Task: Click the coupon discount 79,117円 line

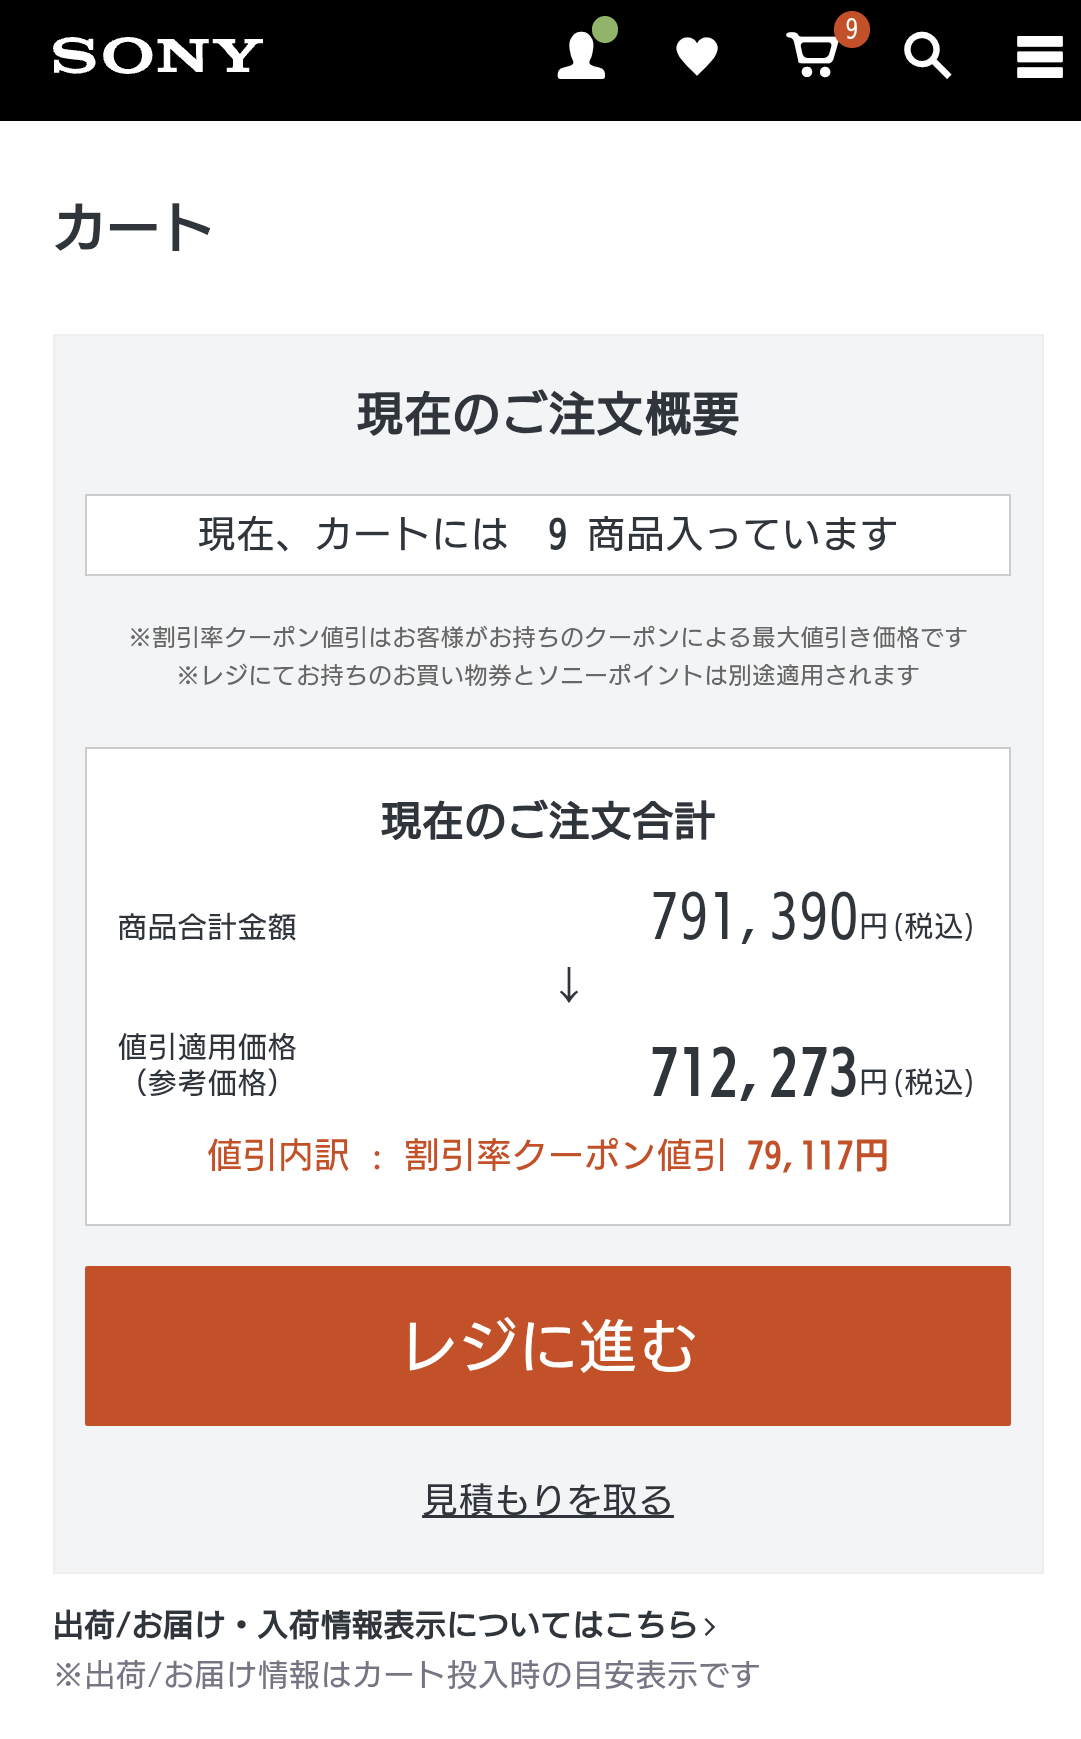Action: pyautogui.click(x=548, y=1156)
